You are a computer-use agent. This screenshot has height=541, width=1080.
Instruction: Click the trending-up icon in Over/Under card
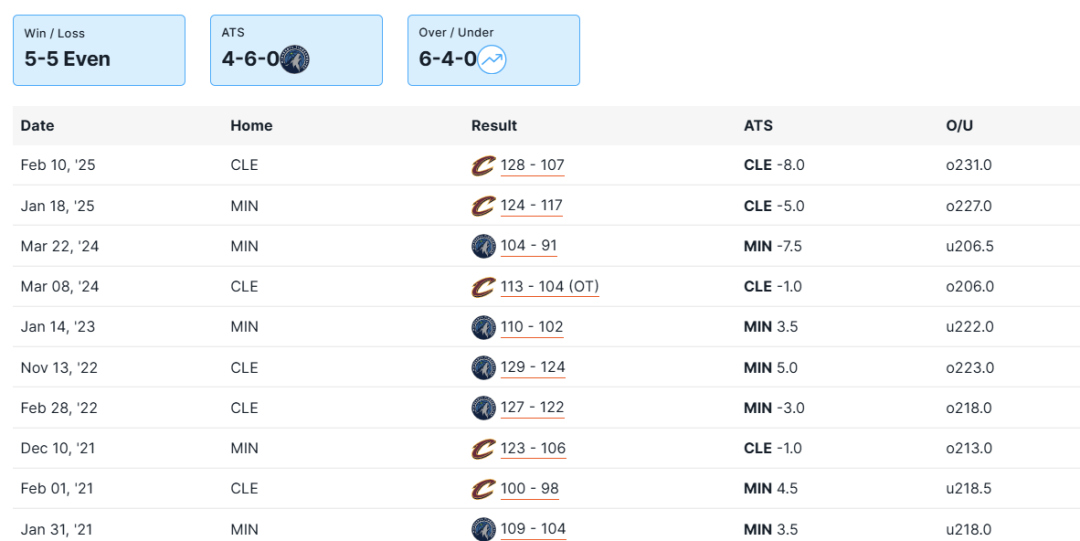pyautogui.click(x=492, y=60)
